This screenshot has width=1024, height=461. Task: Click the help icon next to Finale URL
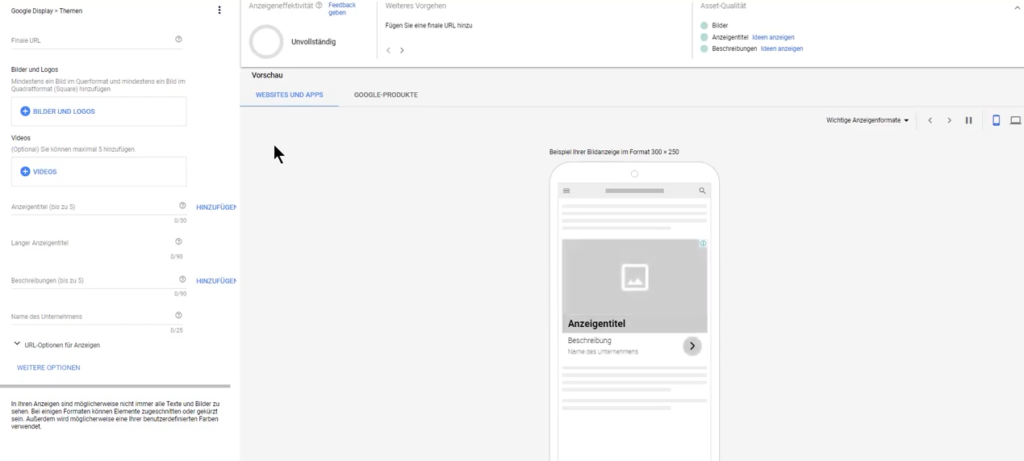tap(178, 40)
